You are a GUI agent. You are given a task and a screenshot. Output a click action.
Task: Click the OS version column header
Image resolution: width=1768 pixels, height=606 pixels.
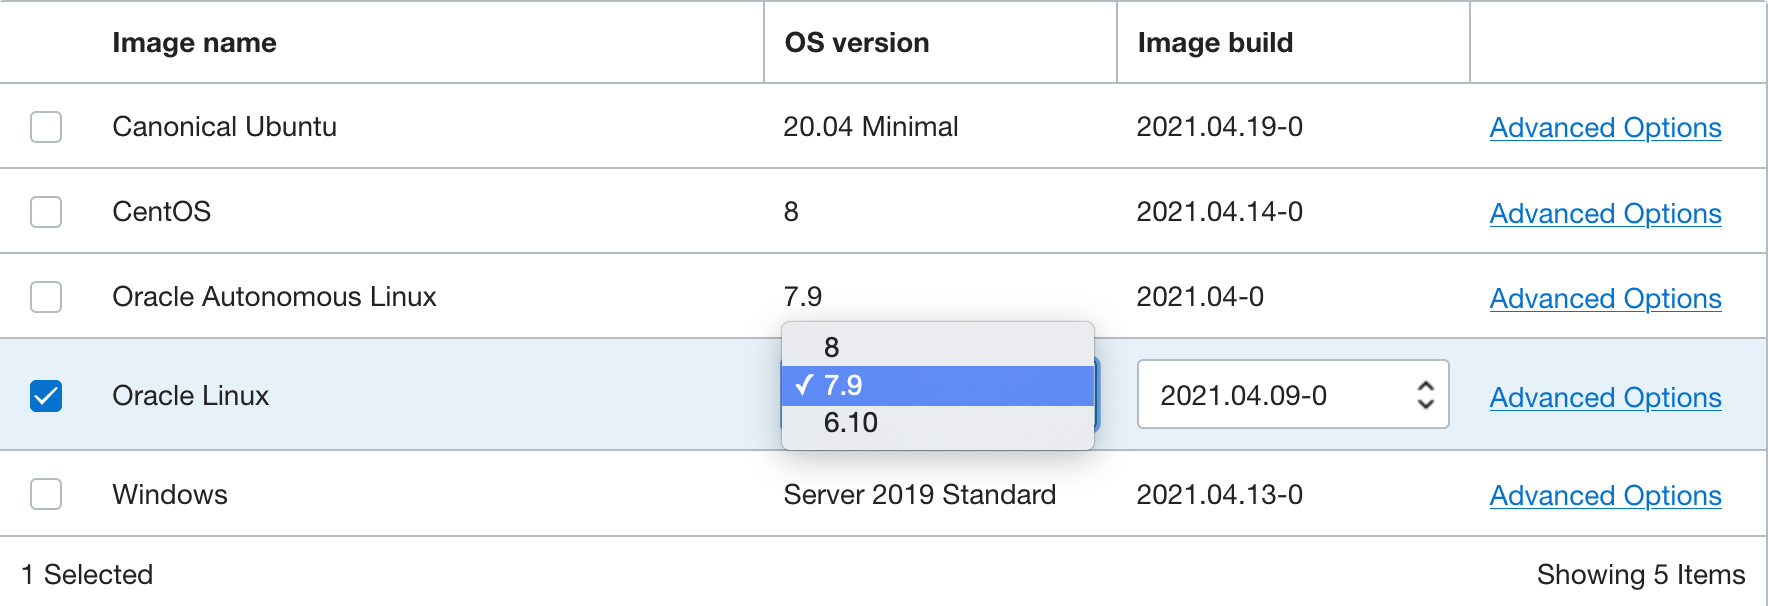pos(857,43)
